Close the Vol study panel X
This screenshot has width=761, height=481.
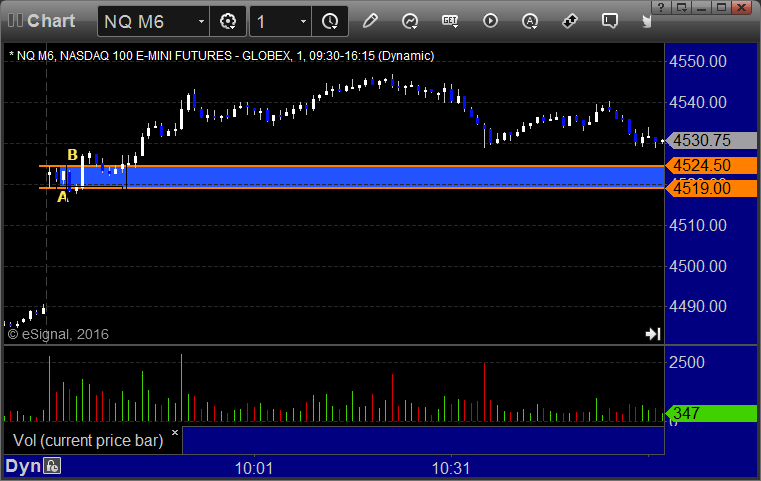point(175,432)
